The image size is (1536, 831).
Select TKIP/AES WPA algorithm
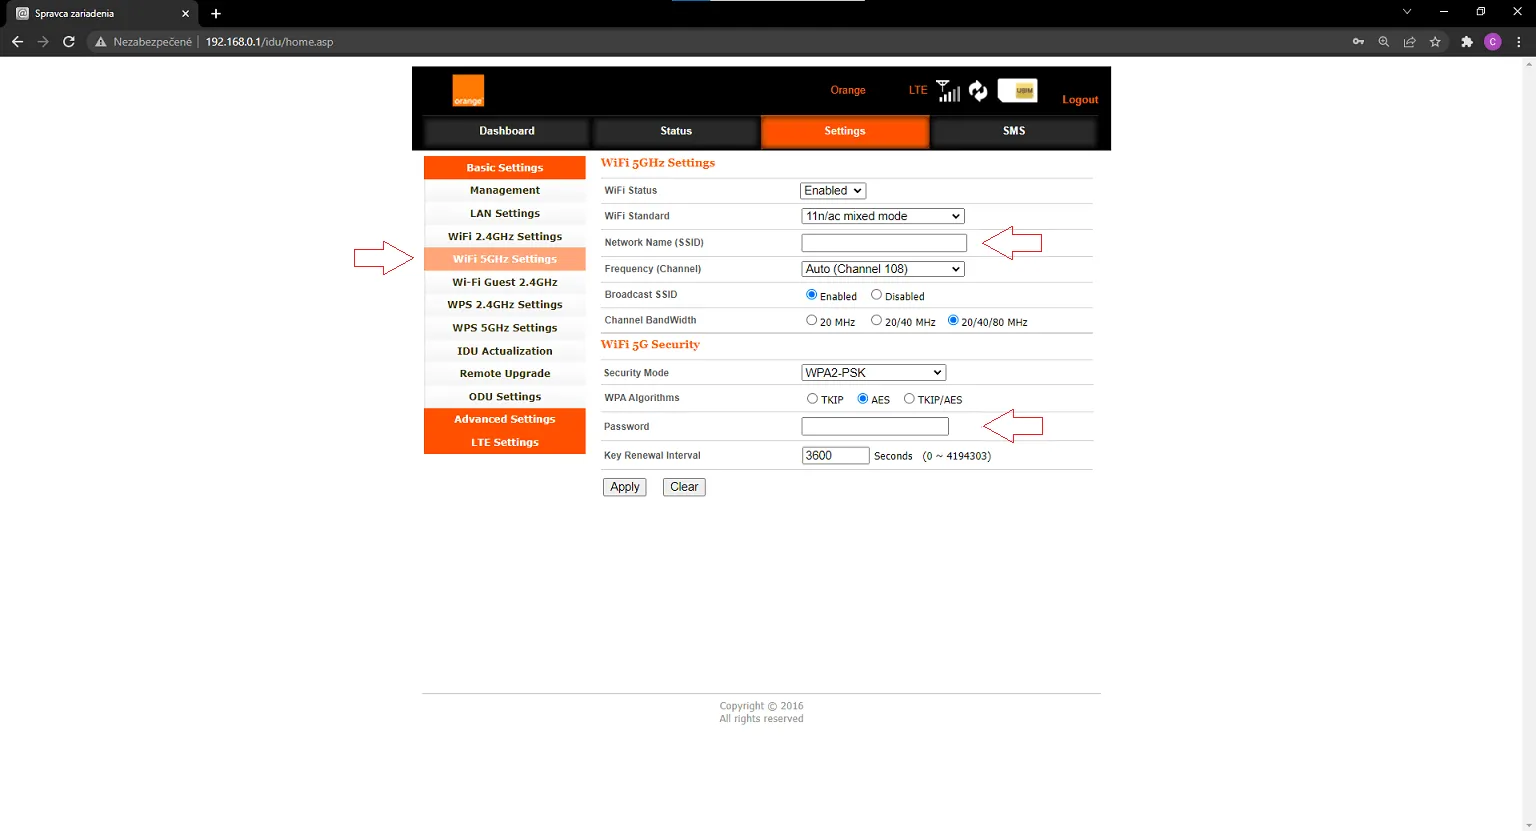click(x=909, y=399)
